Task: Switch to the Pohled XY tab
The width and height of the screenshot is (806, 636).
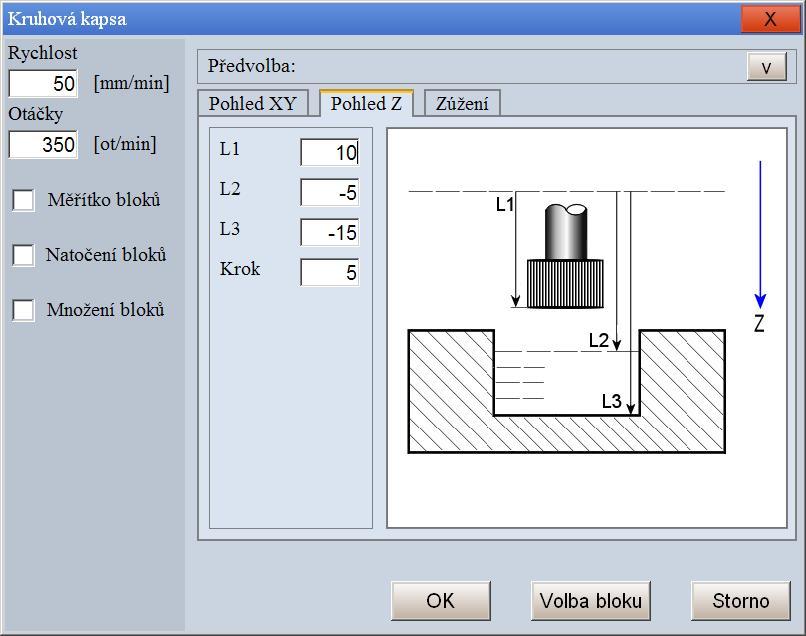Action: click(253, 103)
